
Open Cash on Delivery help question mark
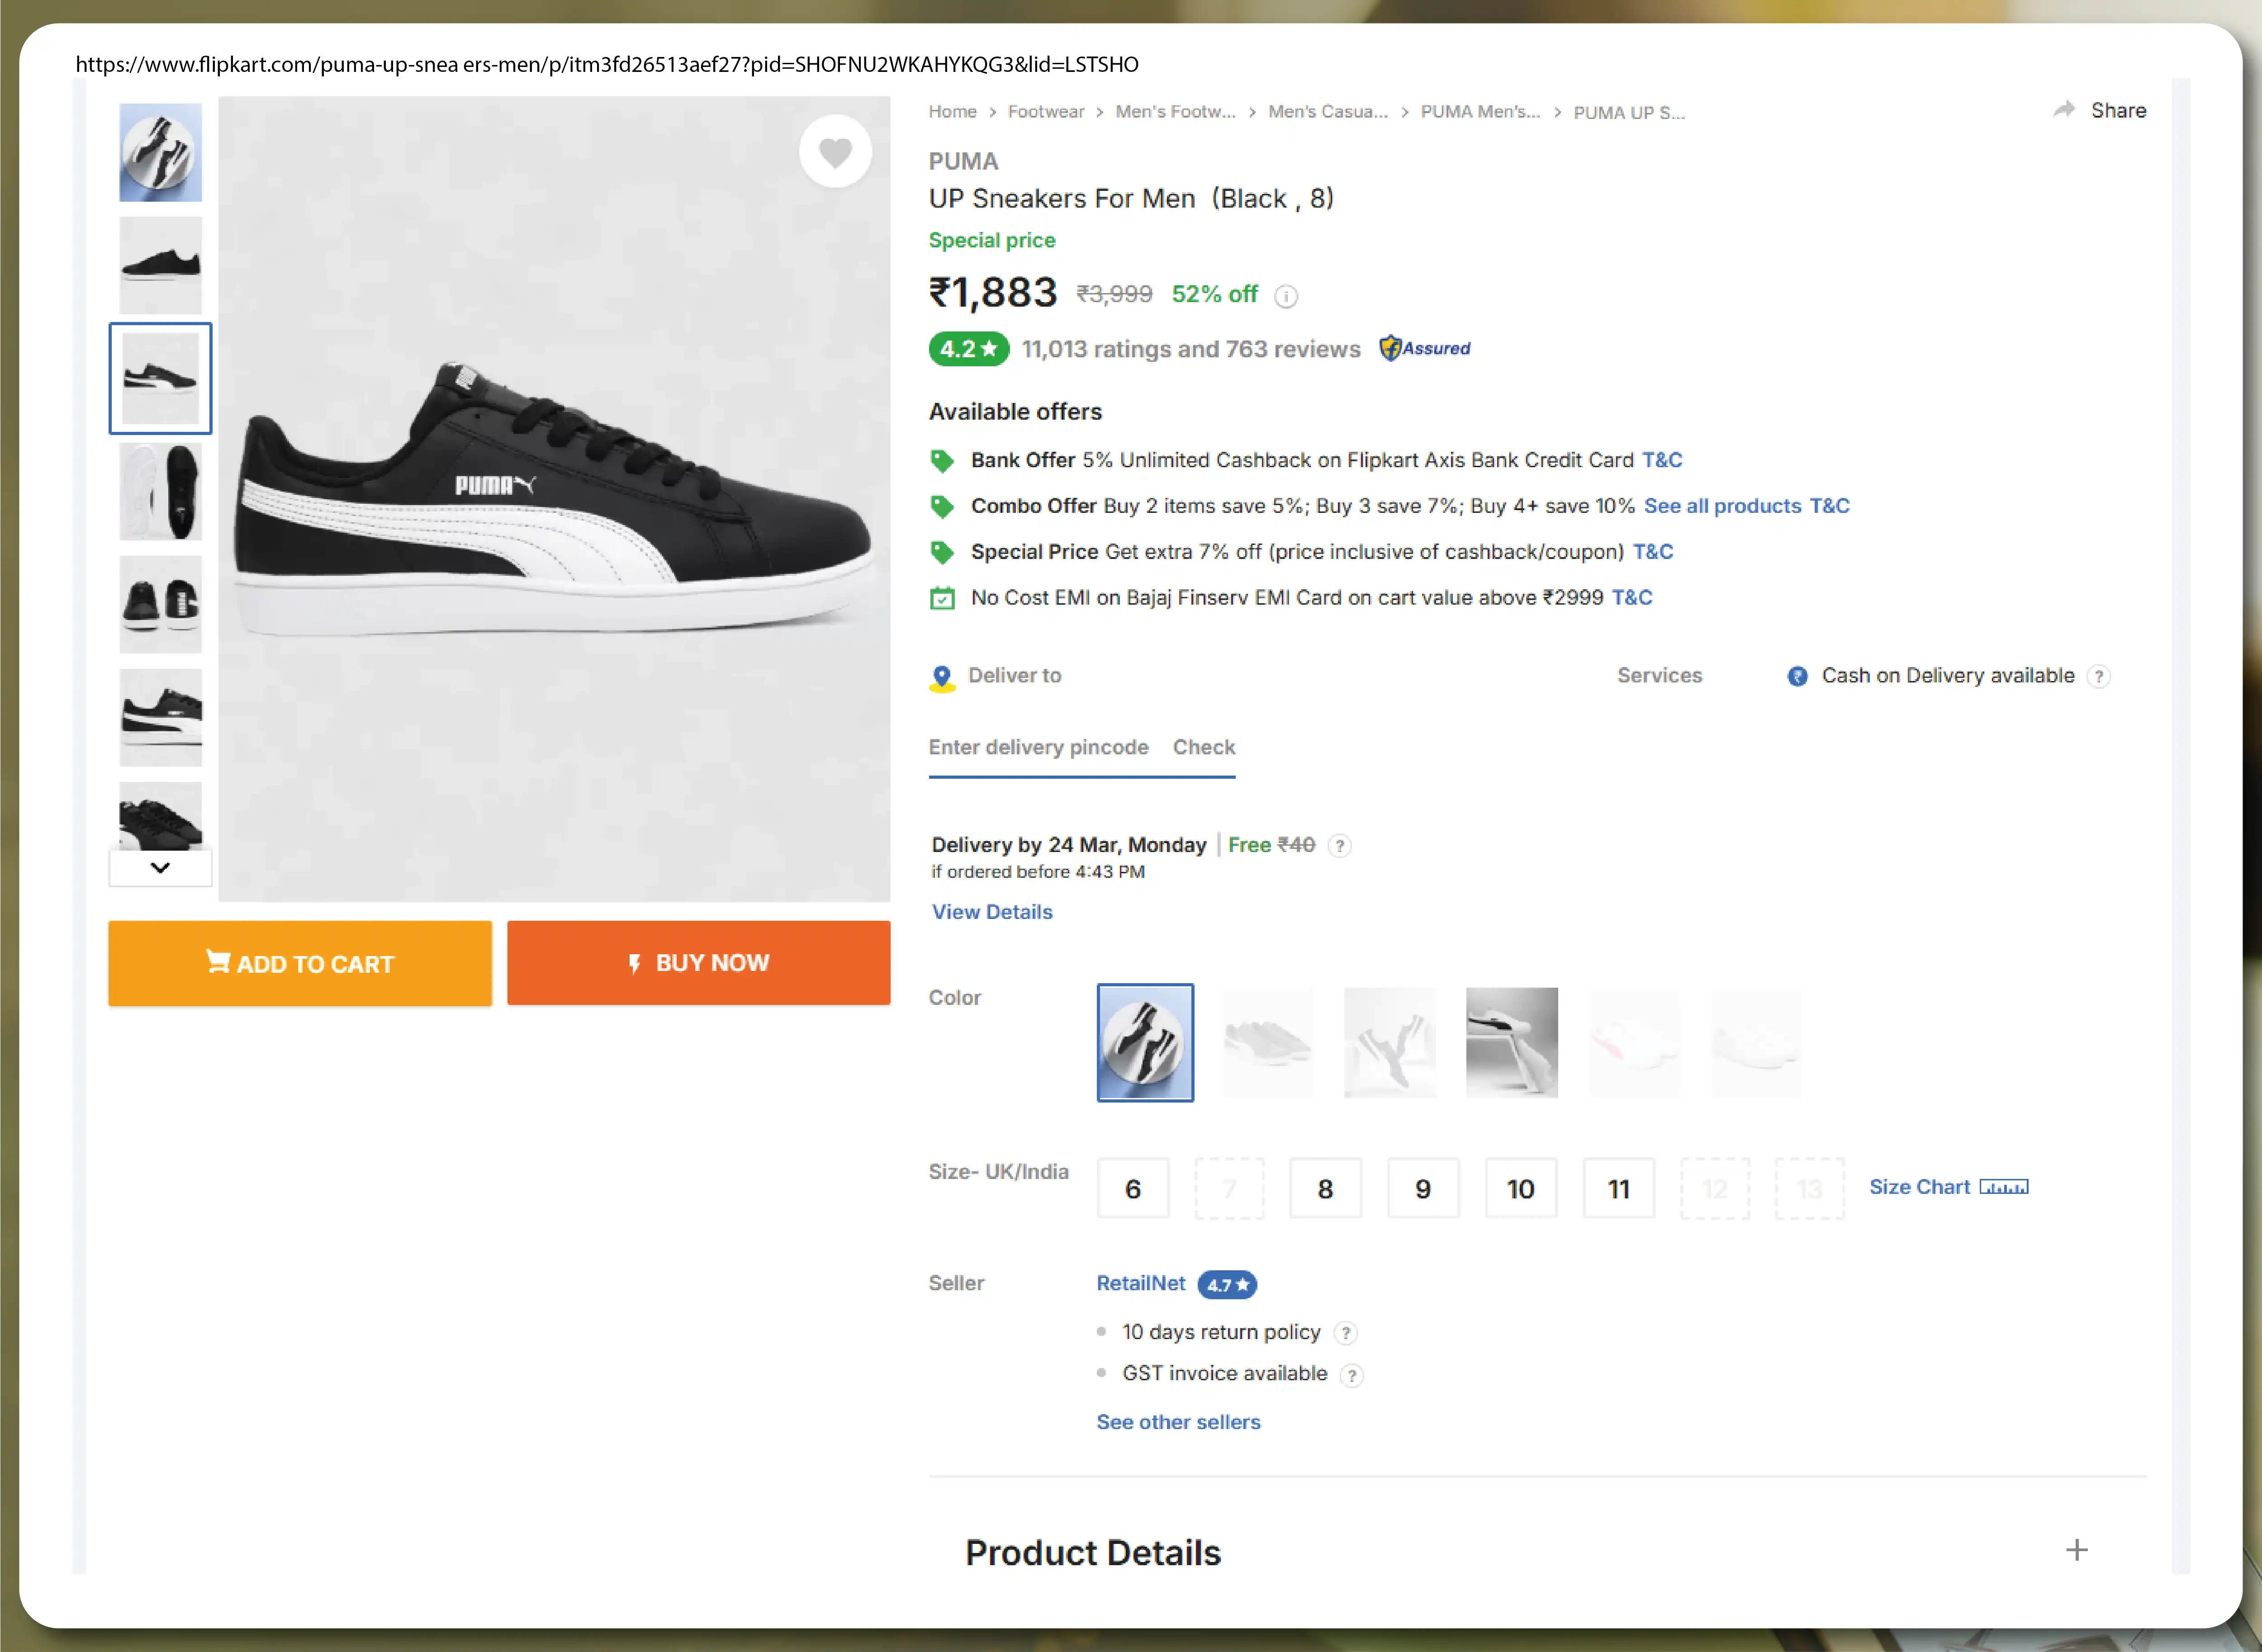[2099, 676]
